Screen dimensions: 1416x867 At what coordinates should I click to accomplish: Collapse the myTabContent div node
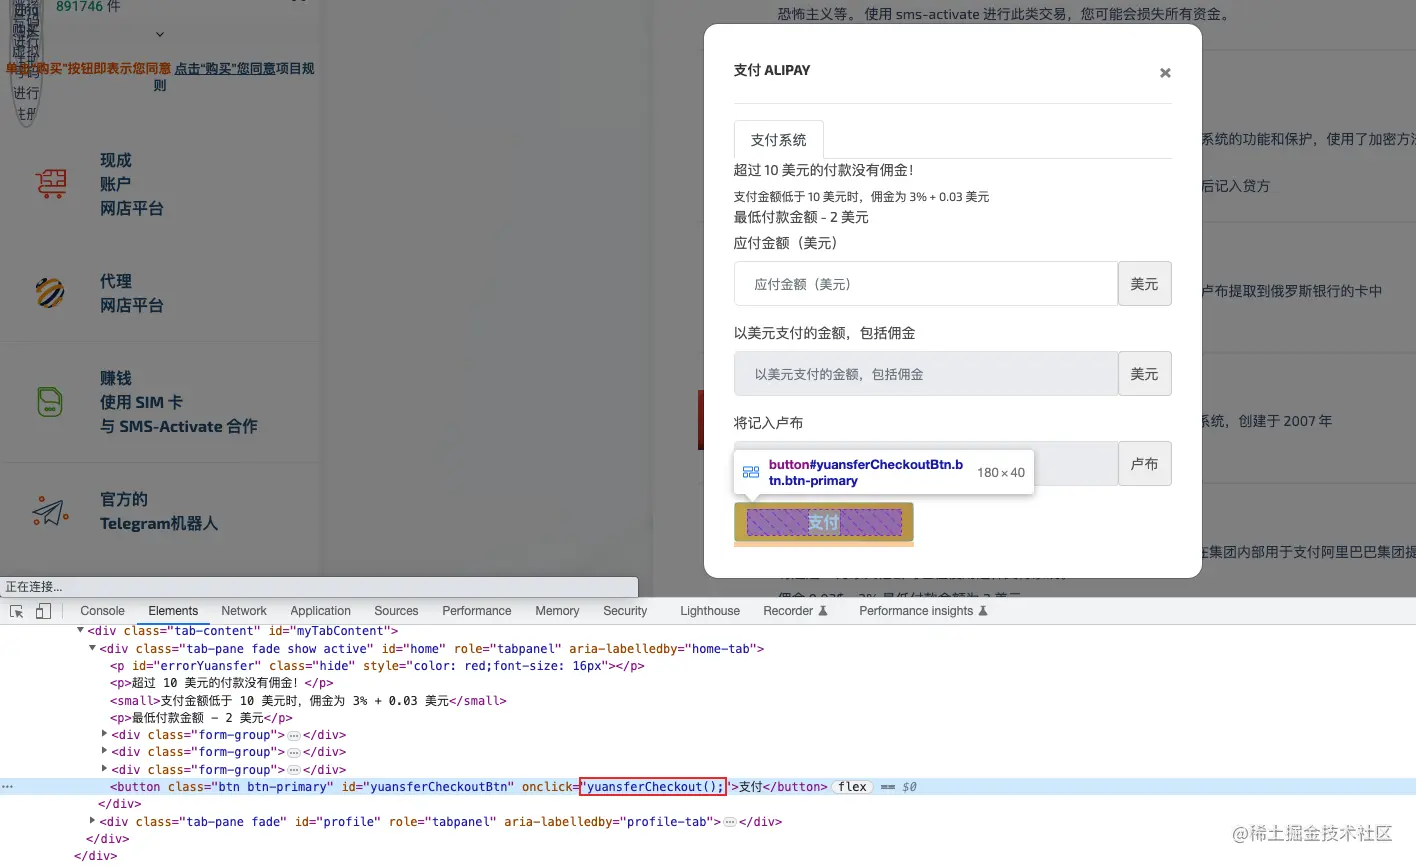(80, 631)
